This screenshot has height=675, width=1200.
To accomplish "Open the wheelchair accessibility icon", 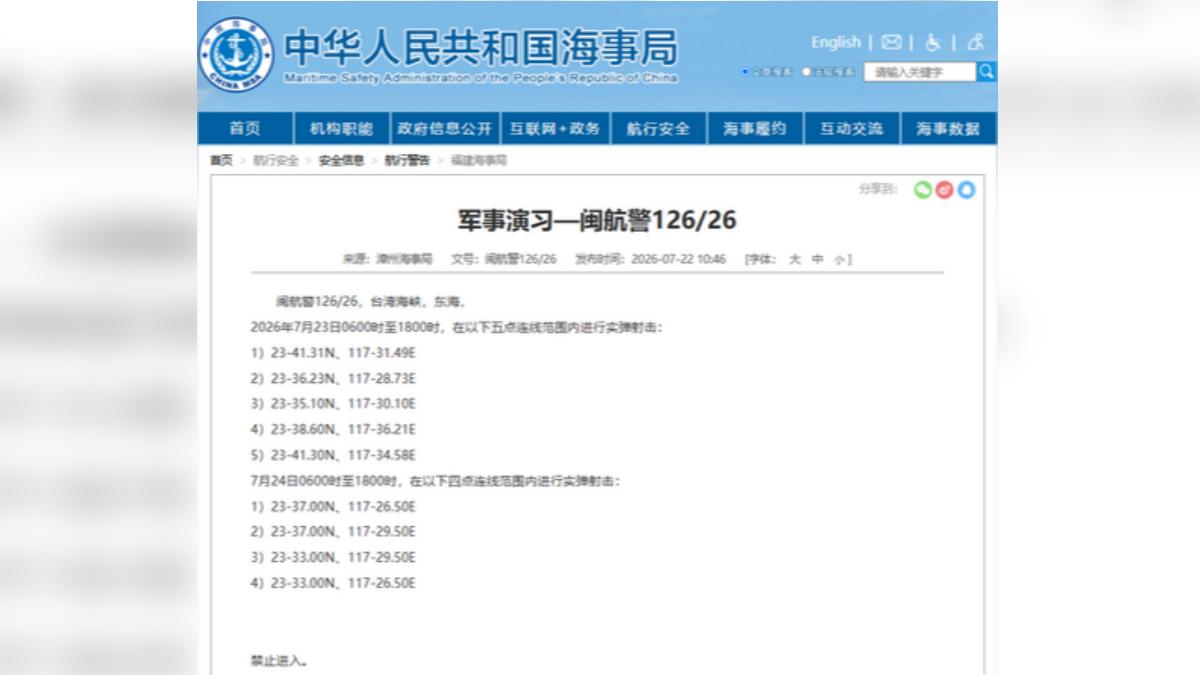I will [x=932, y=42].
